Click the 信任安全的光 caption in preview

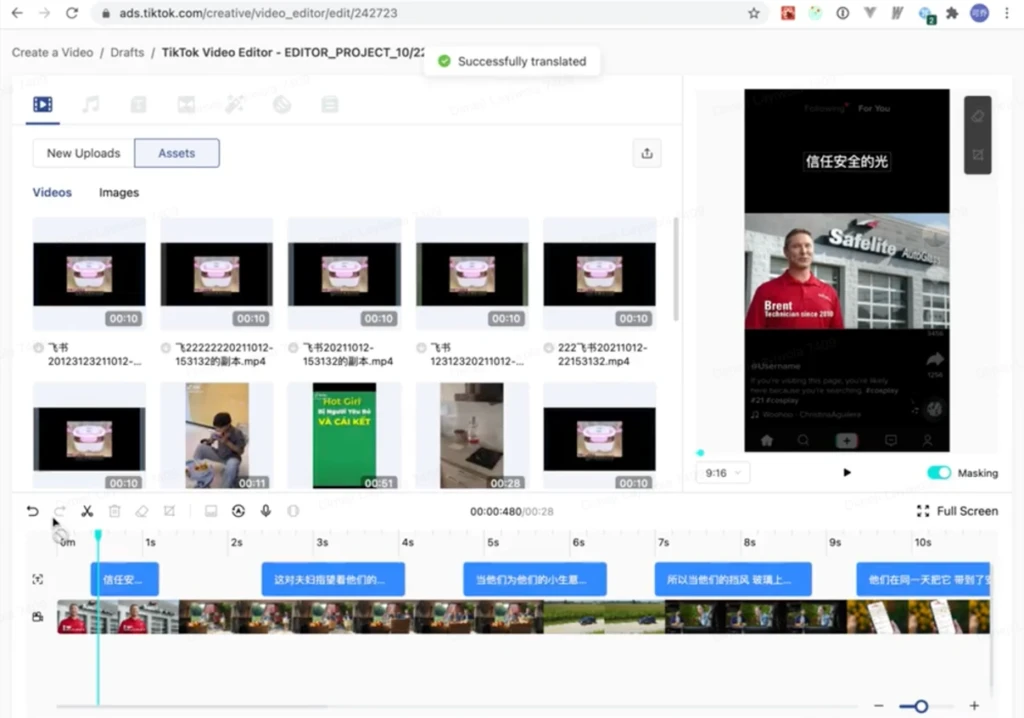pyautogui.click(x=846, y=161)
